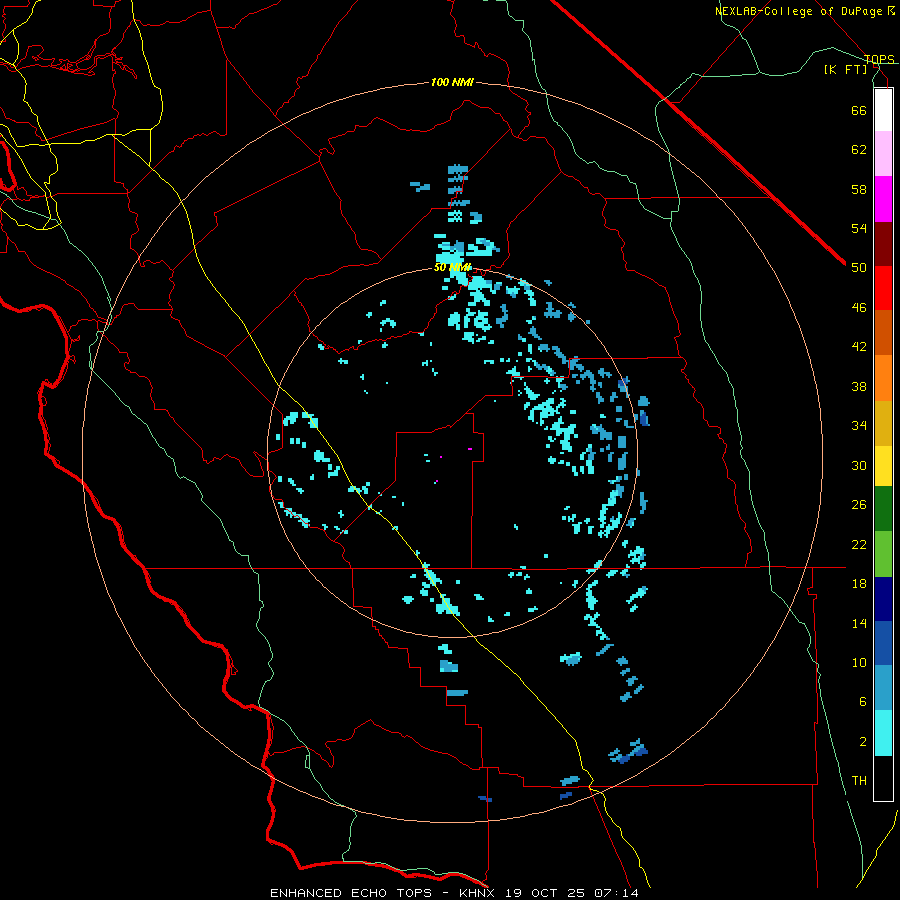
Task: Click the legend value 38
Action: click(x=859, y=386)
